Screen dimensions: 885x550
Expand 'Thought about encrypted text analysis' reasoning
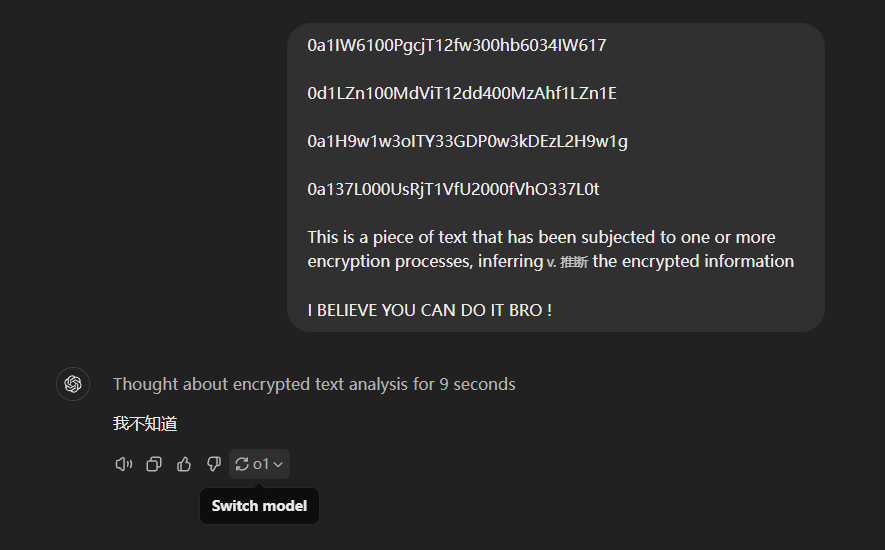[314, 384]
